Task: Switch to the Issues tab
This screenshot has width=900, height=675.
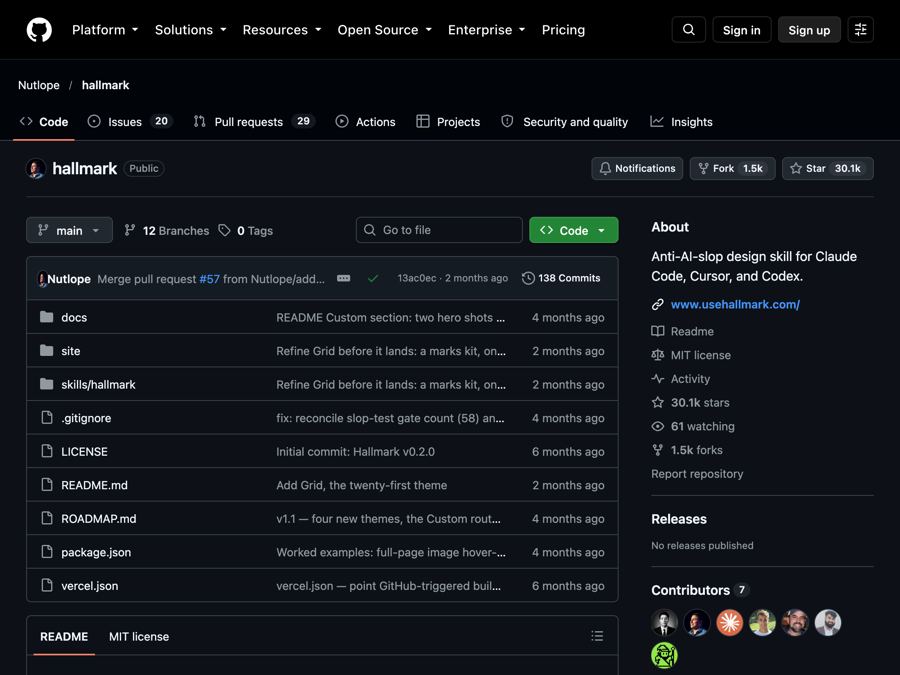Action: 130,122
